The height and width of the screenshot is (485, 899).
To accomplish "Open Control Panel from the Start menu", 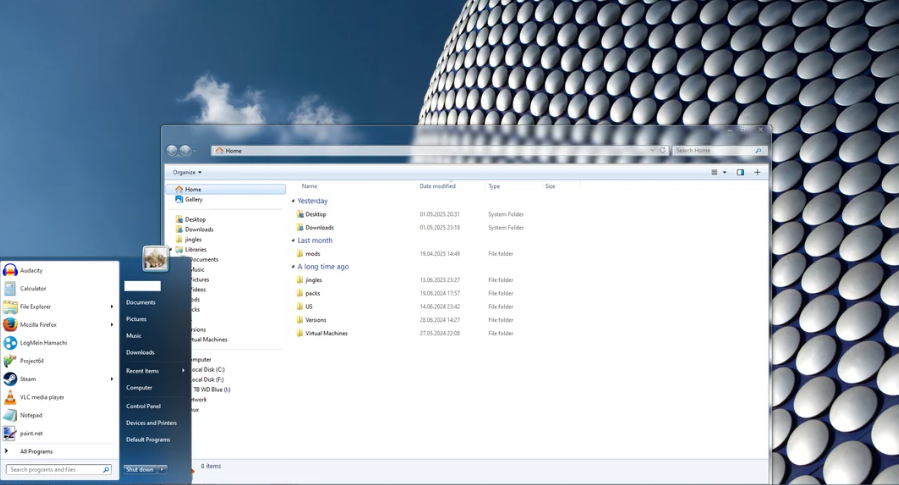I will click(143, 406).
